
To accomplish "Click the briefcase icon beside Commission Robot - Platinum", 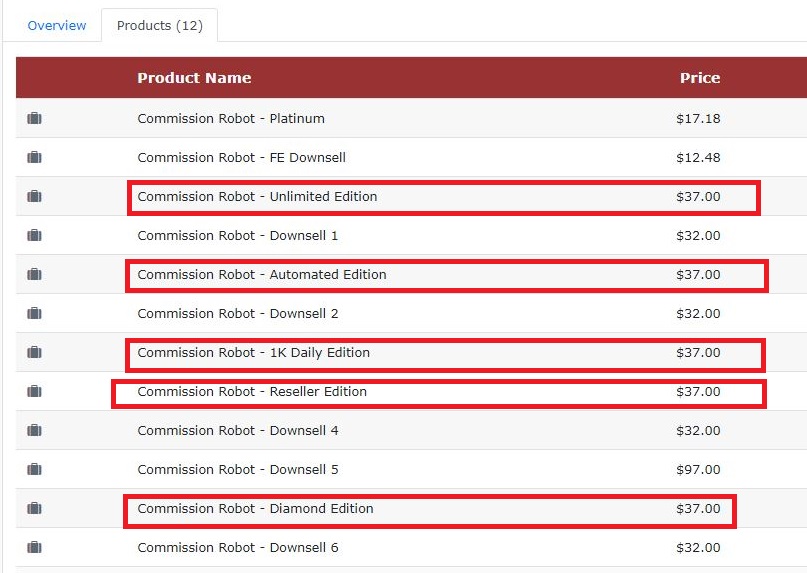I will coord(34,118).
